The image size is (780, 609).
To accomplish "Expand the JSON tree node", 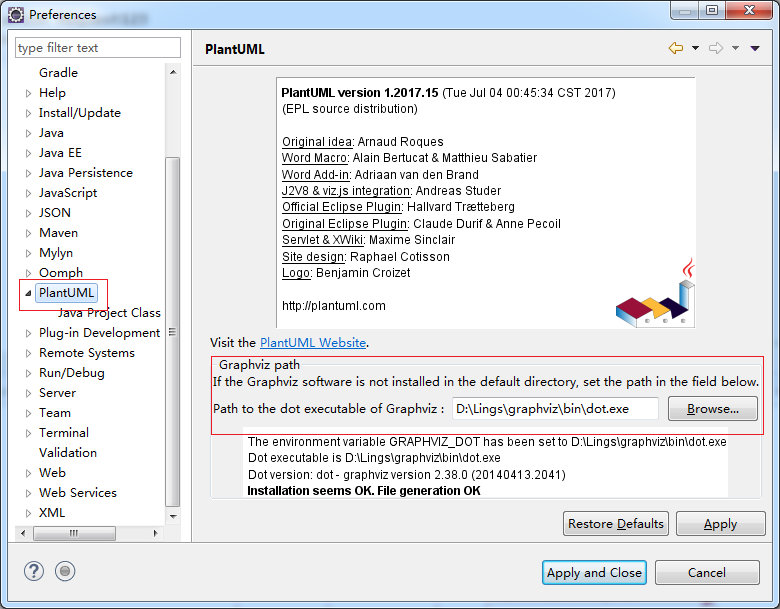I will [x=28, y=213].
